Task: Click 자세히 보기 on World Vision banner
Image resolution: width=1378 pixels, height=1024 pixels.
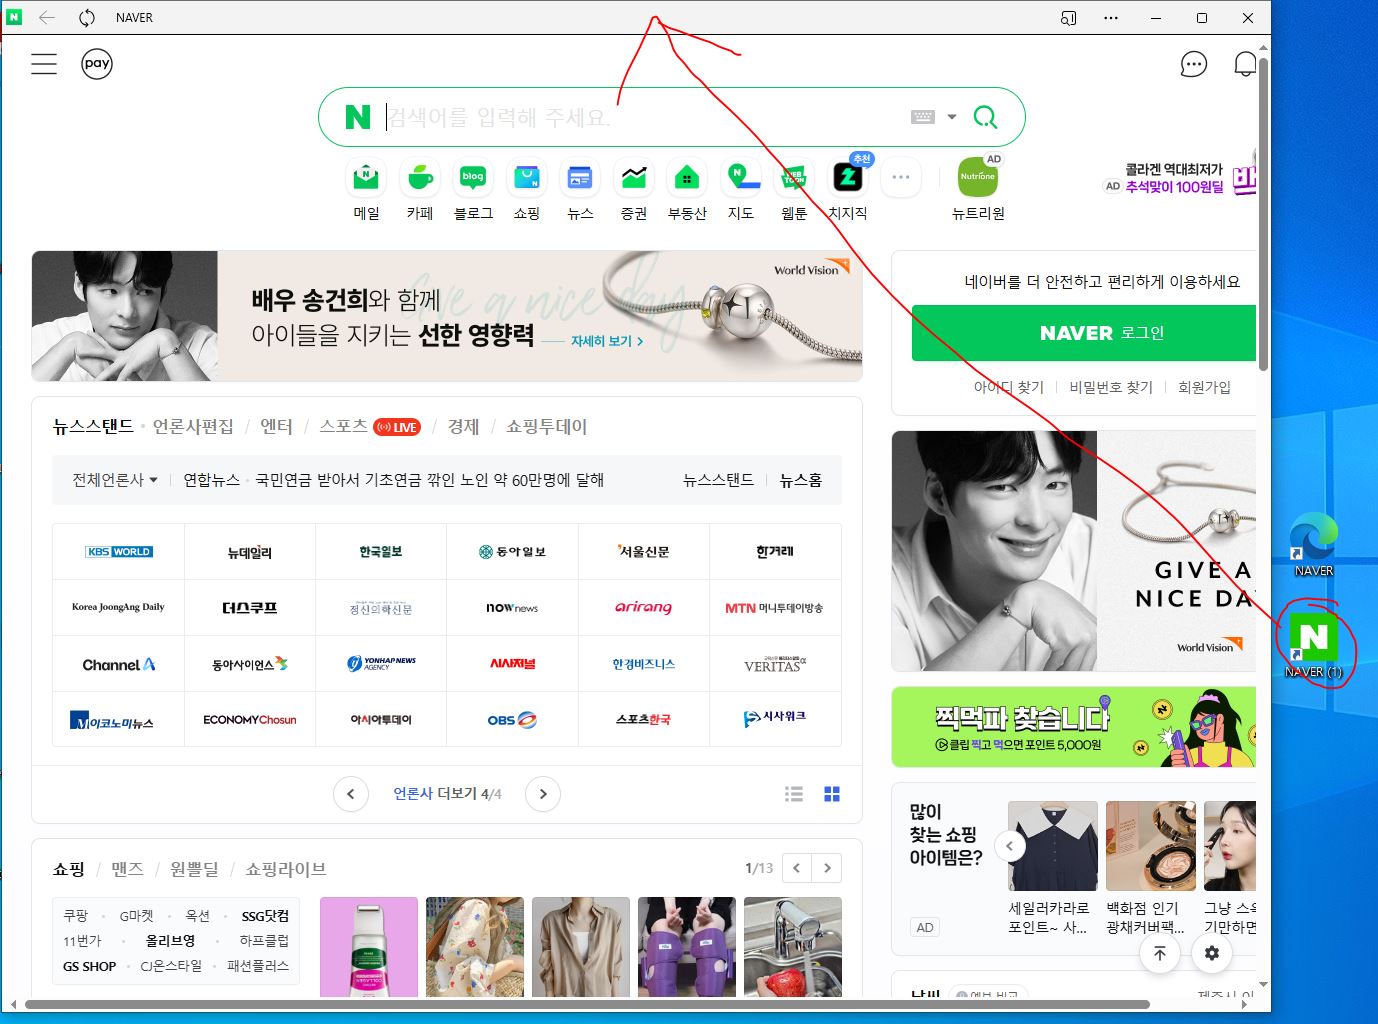Action: coord(607,341)
